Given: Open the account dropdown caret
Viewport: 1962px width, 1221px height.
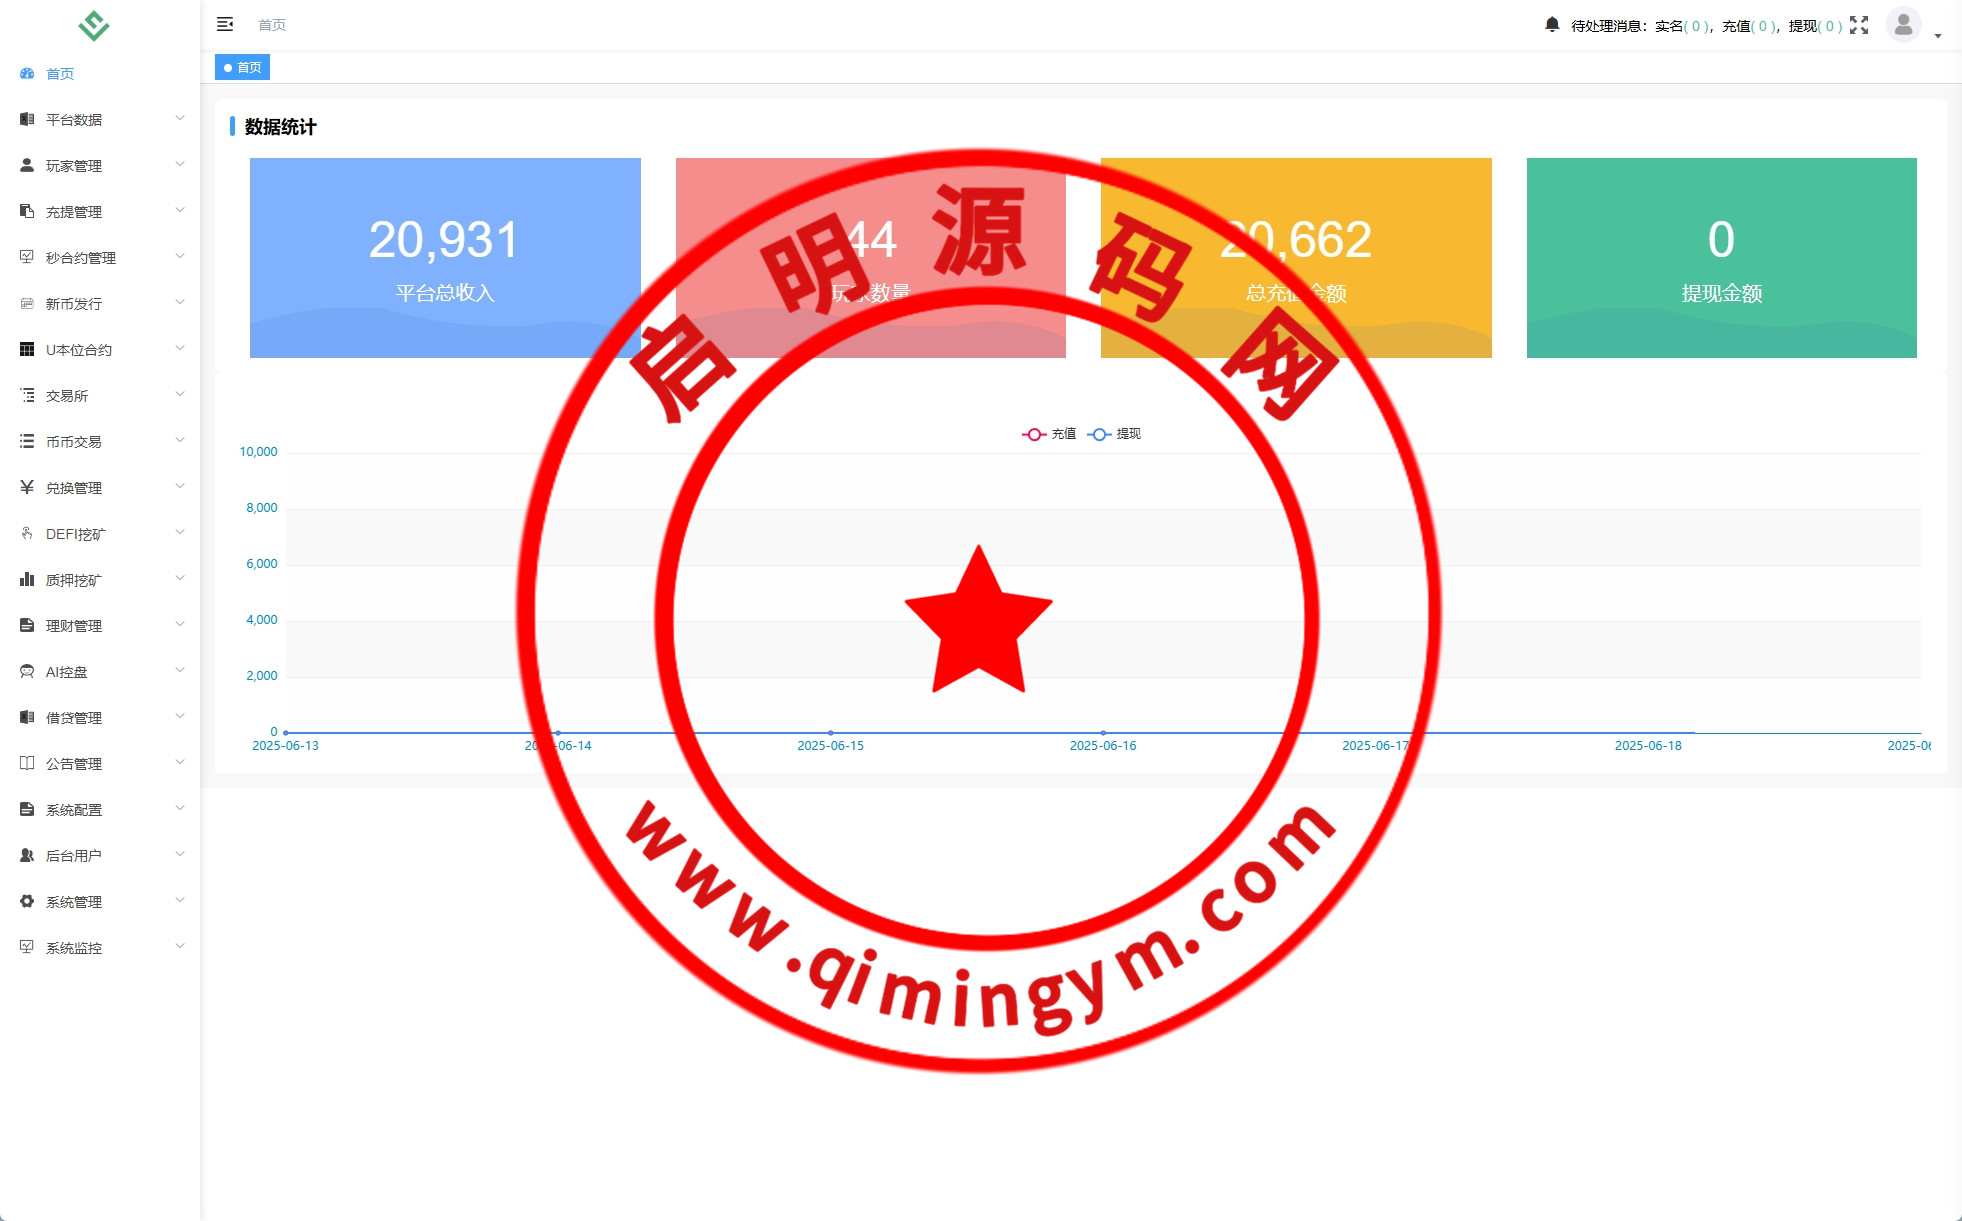Looking at the screenshot, I should 1938,36.
